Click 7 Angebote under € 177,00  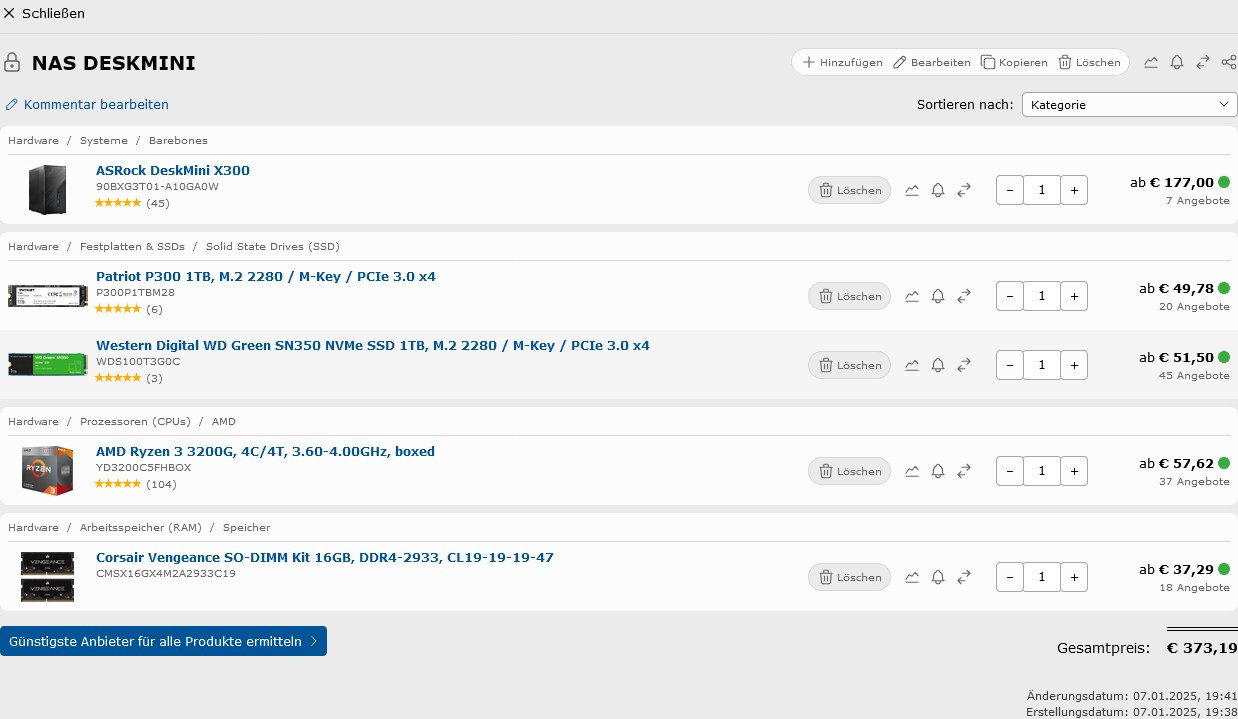click(x=1197, y=200)
